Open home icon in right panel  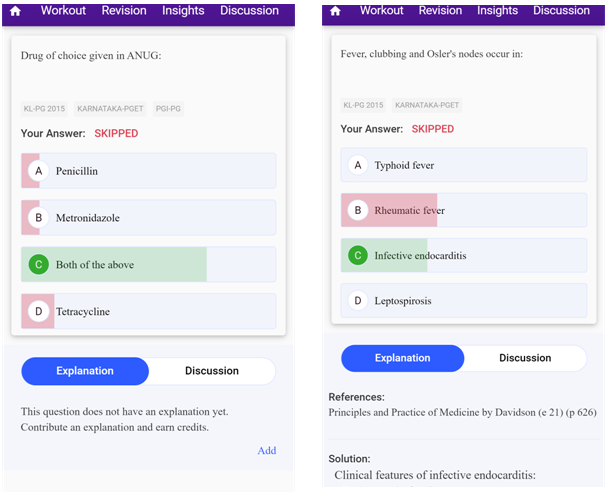tap(335, 11)
